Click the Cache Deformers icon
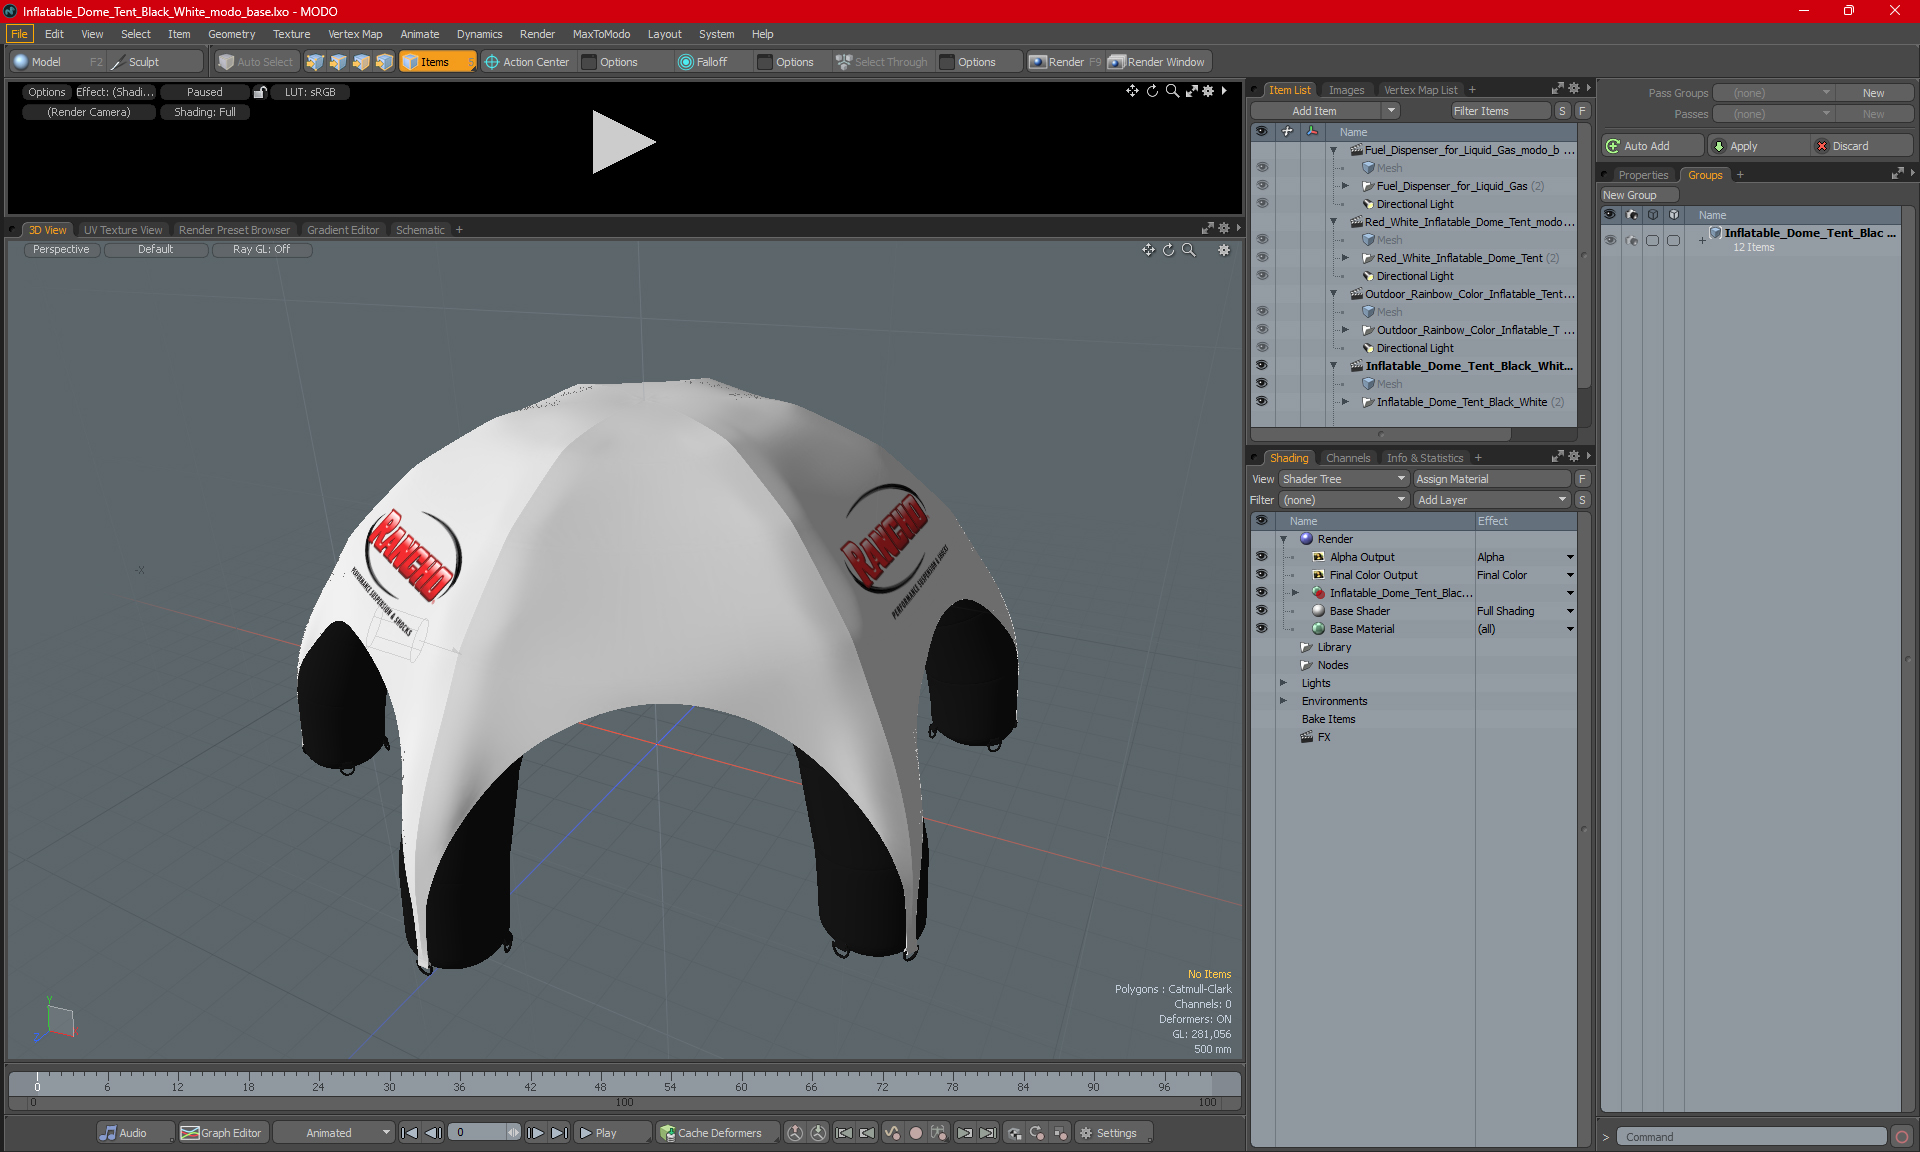 (667, 1133)
